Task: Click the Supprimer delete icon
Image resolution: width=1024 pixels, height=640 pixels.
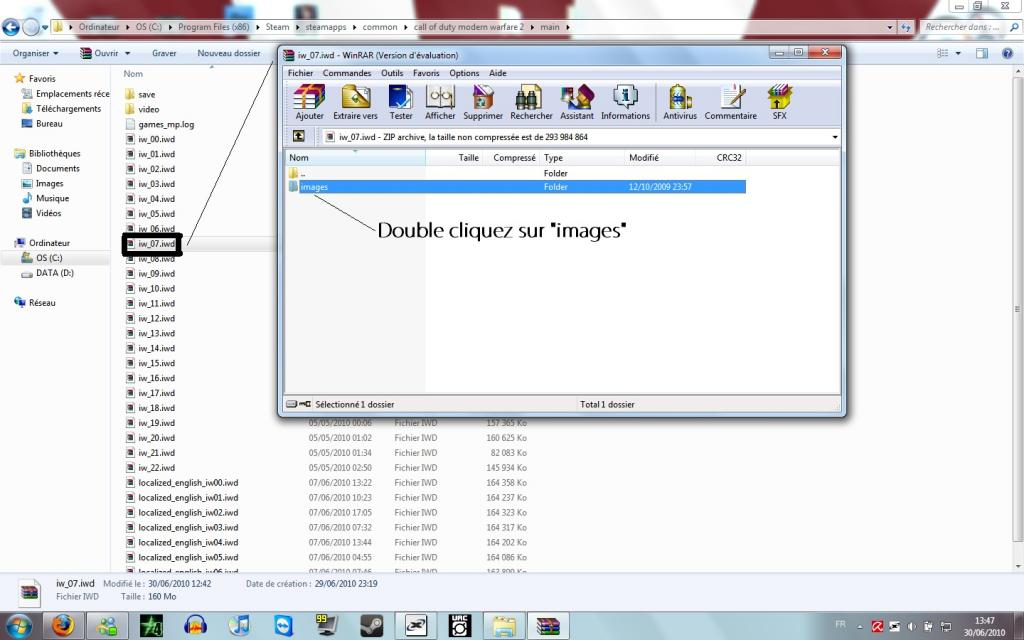Action: (x=483, y=103)
